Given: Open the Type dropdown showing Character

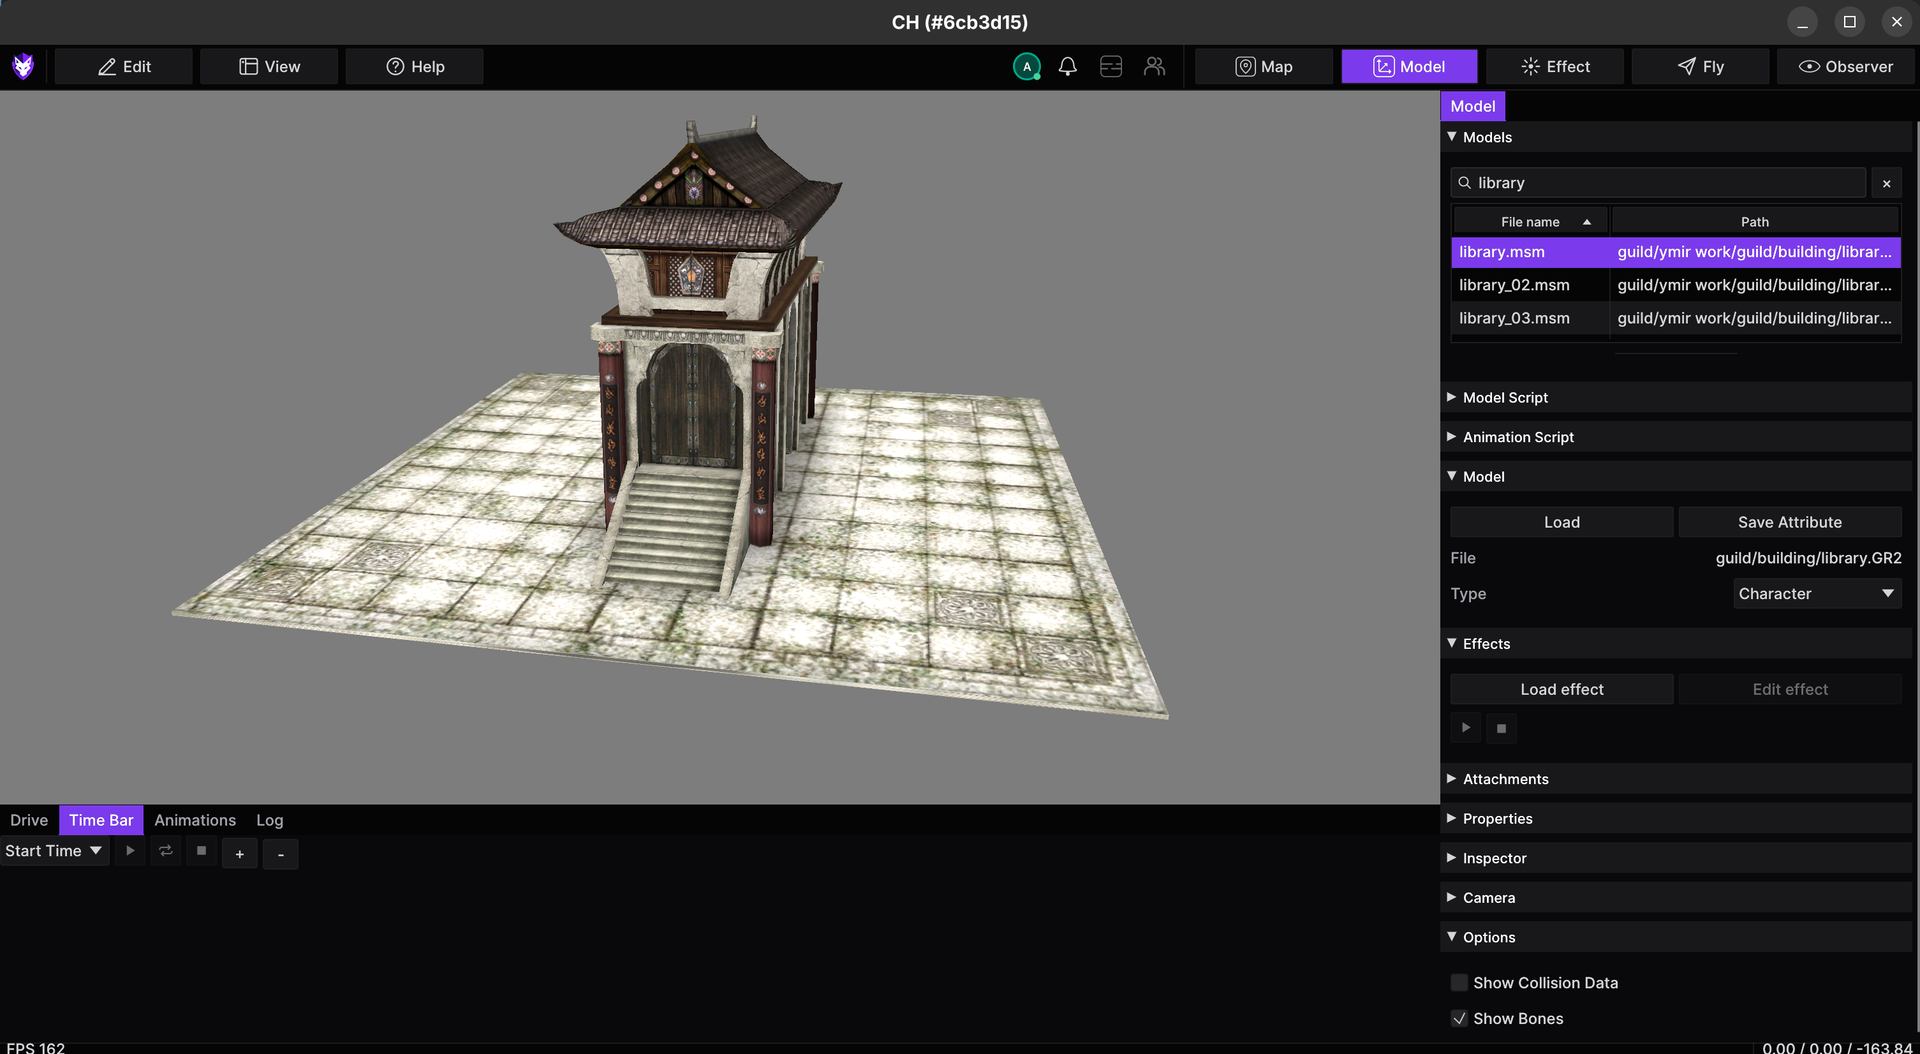Looking at the screenshot, I should click(x=1817, y=594).
